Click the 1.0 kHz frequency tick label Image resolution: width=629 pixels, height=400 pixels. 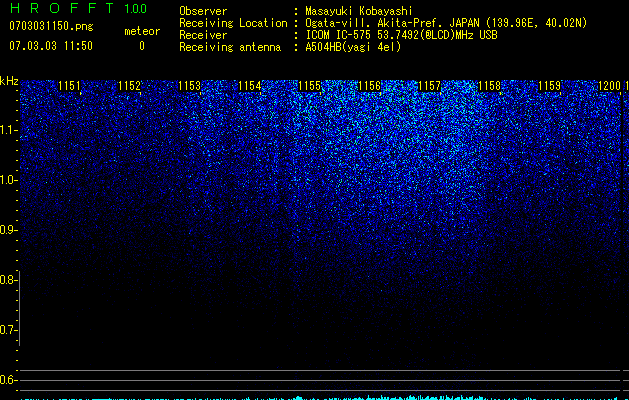(7, 180)
